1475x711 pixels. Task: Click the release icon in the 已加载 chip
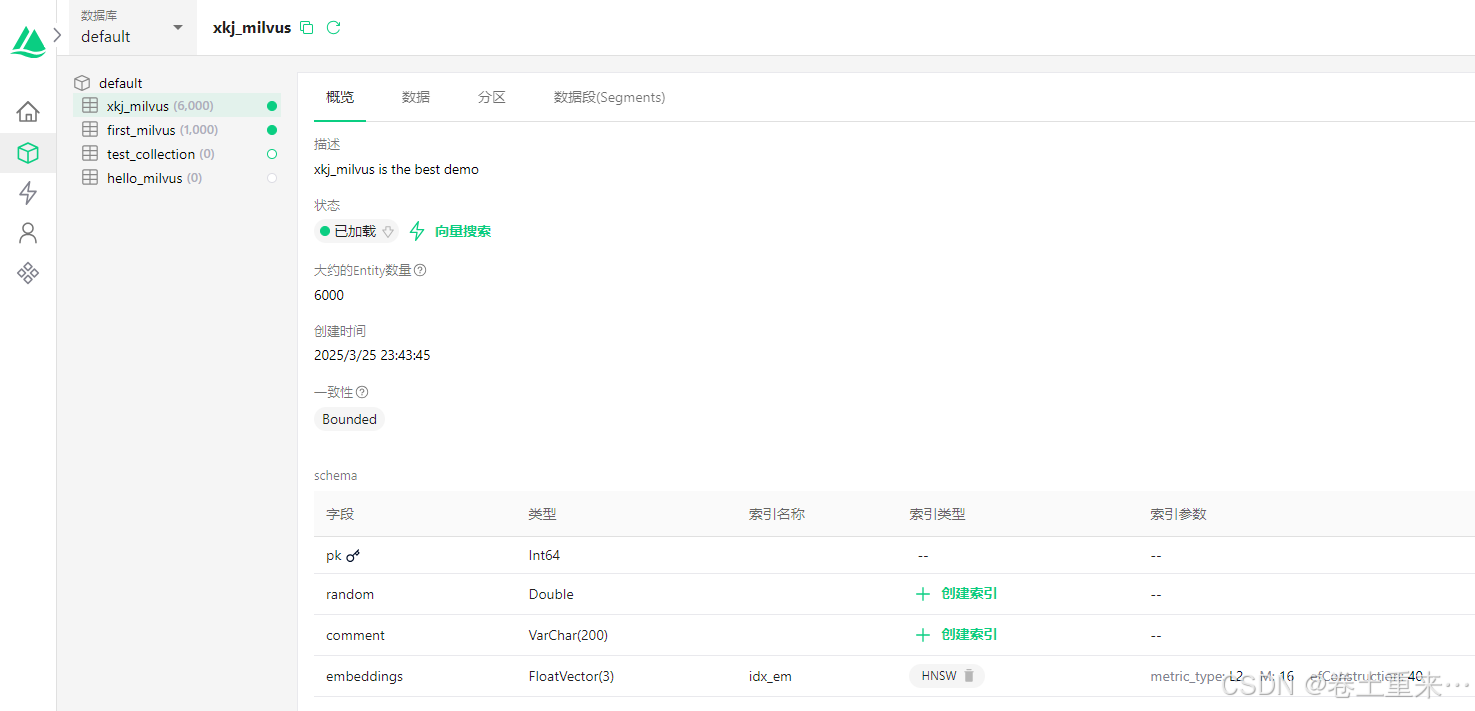388,231
